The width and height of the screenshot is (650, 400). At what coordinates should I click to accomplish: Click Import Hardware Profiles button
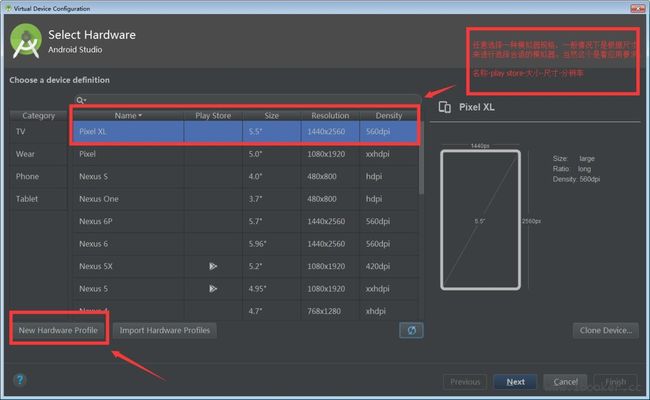pos(165,330)
